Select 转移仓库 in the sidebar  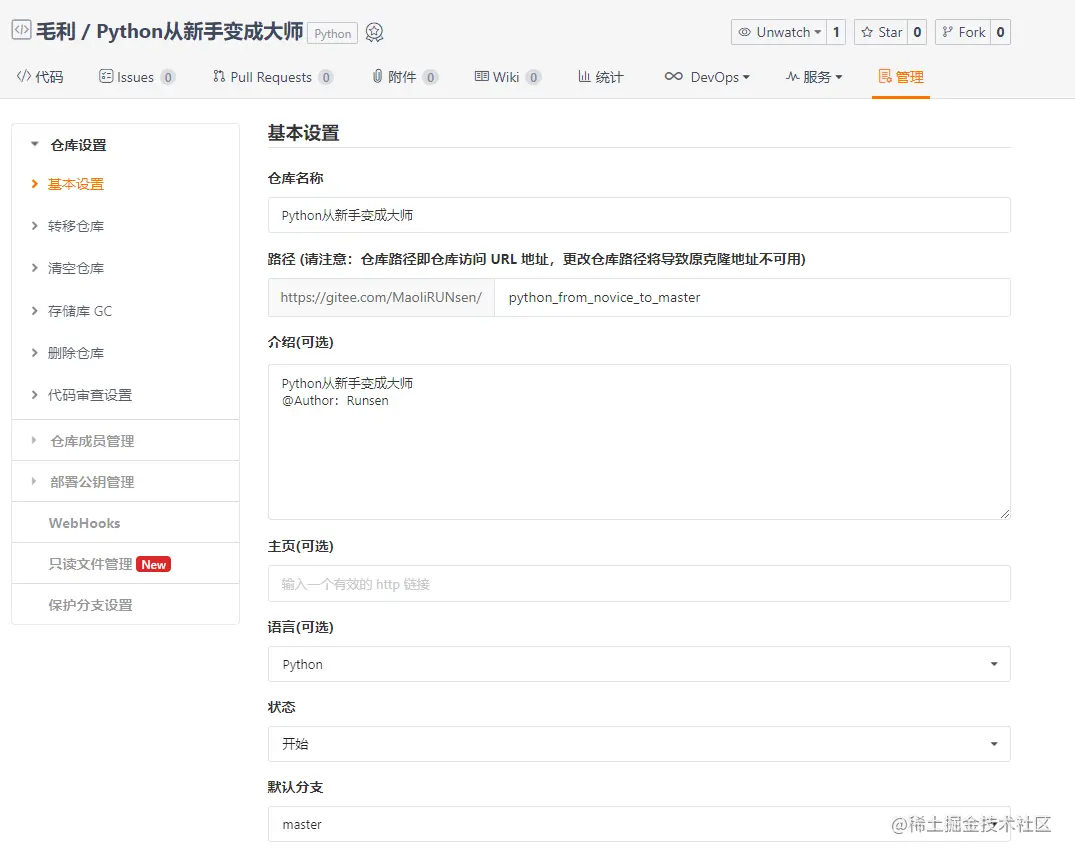75,226
